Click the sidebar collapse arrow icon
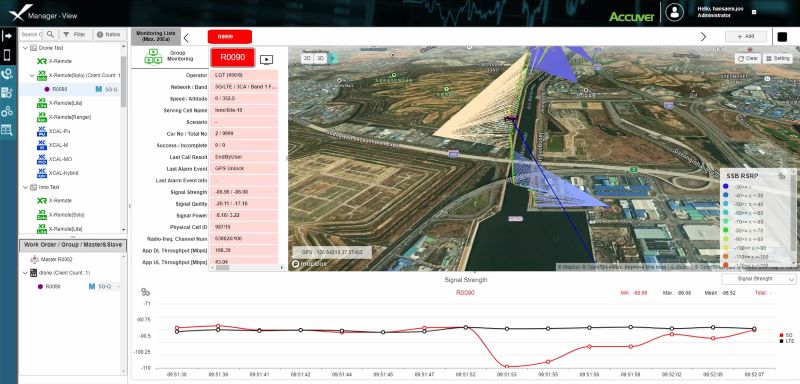 point(7,36)
